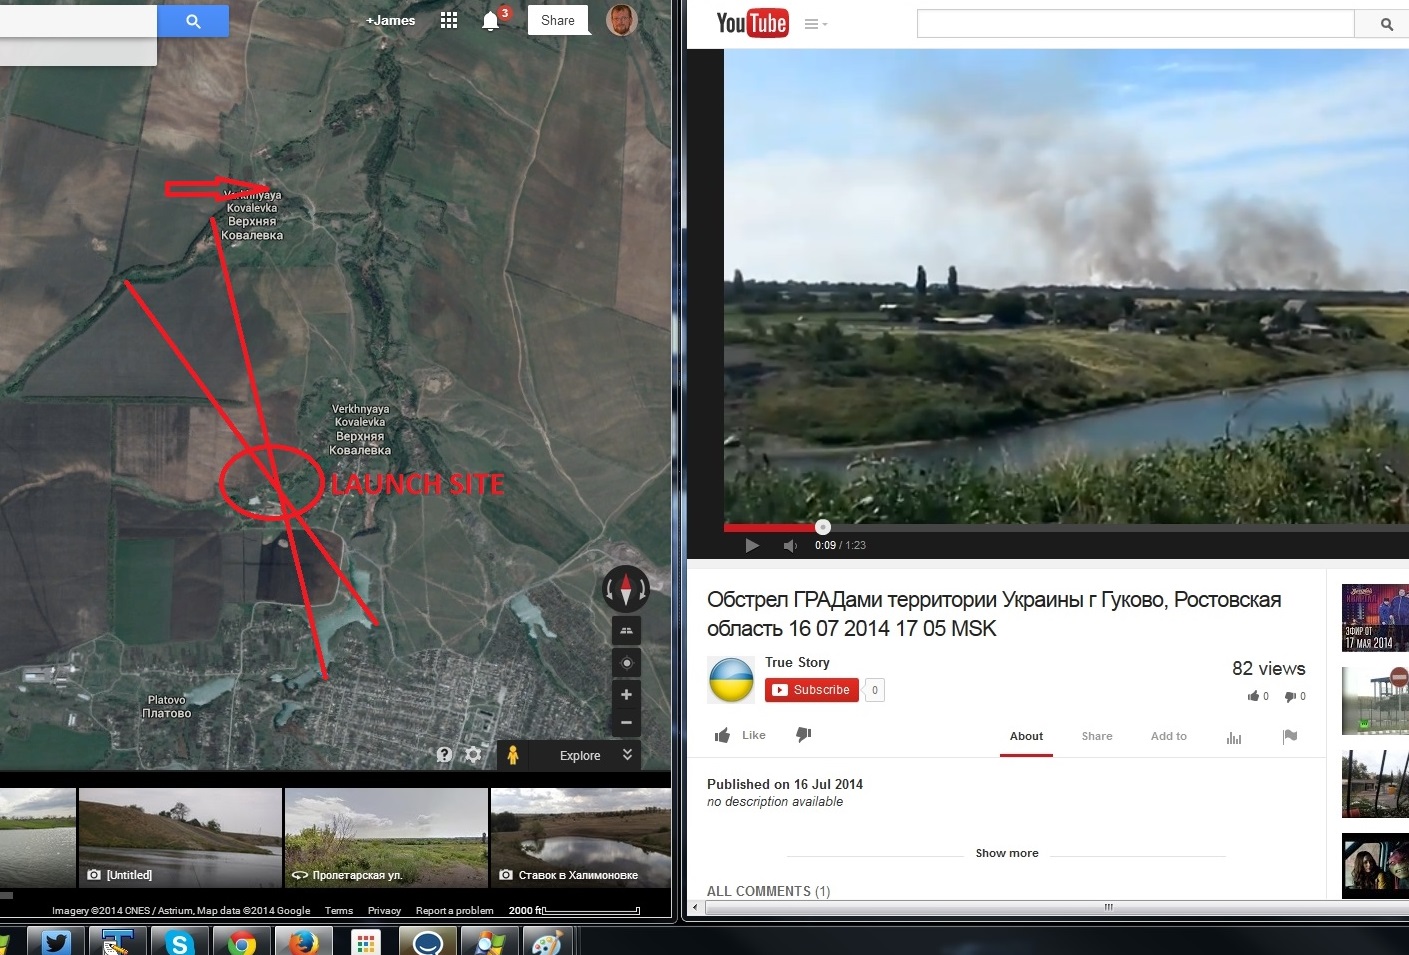The height and width of the screenshot is (955, 1409).
Task: Collapse the Explore photo panel
Action: point(627,755)
